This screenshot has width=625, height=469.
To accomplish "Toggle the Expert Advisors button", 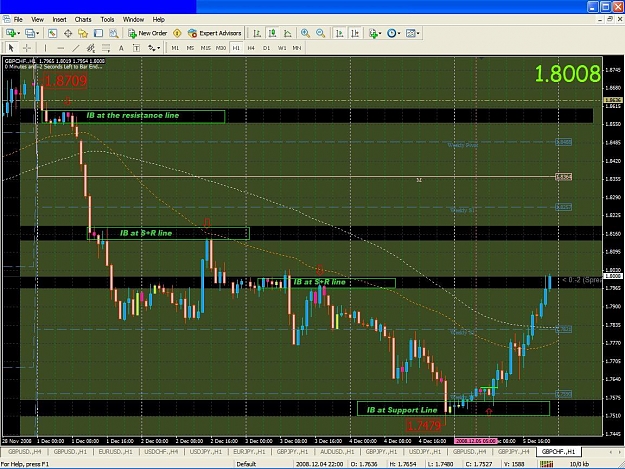I will pyautogui.click(x=214, y=33).
